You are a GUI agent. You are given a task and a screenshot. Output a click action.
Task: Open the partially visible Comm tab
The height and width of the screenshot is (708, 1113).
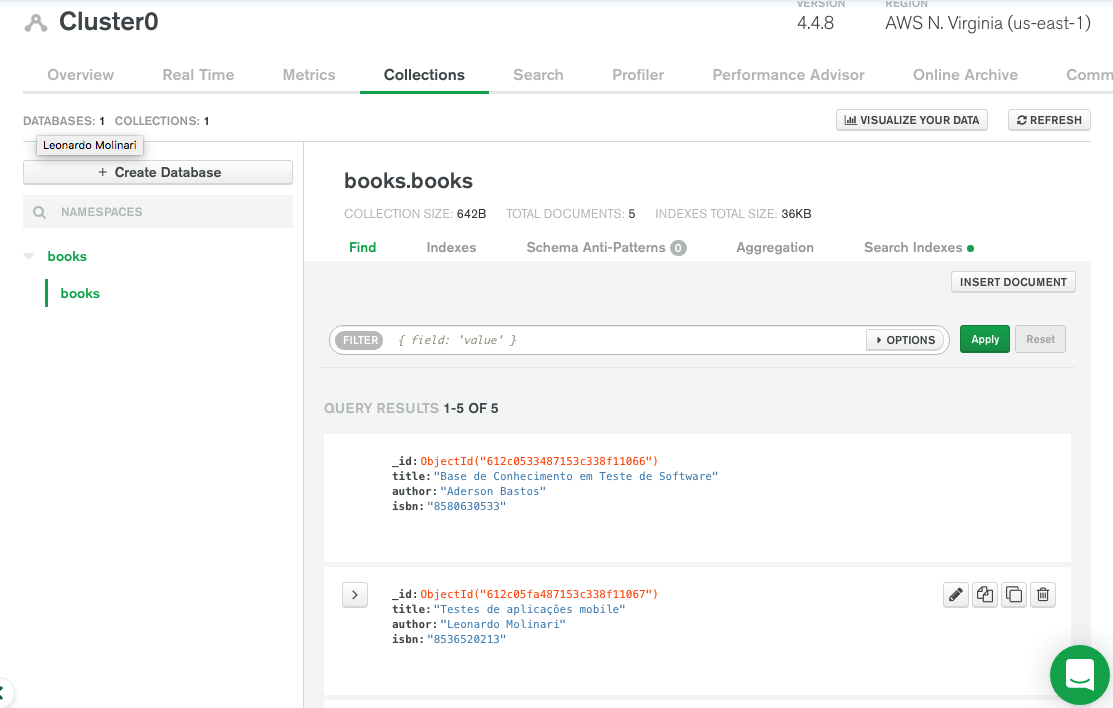1089,75
